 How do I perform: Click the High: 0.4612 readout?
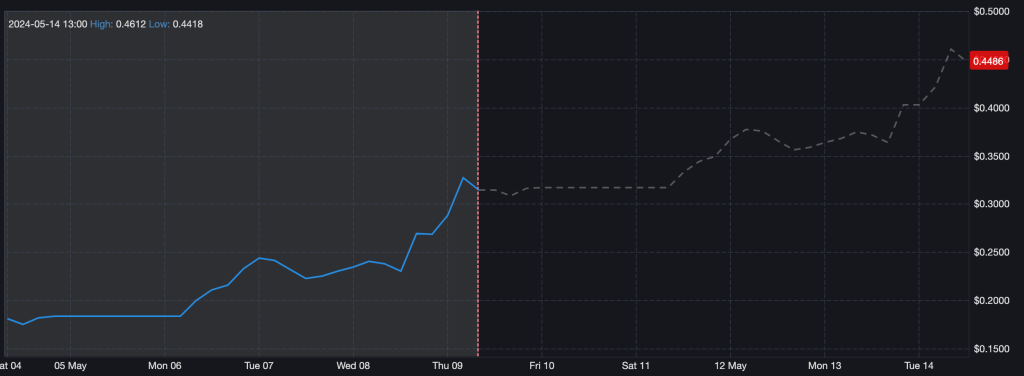coord(118,24)
